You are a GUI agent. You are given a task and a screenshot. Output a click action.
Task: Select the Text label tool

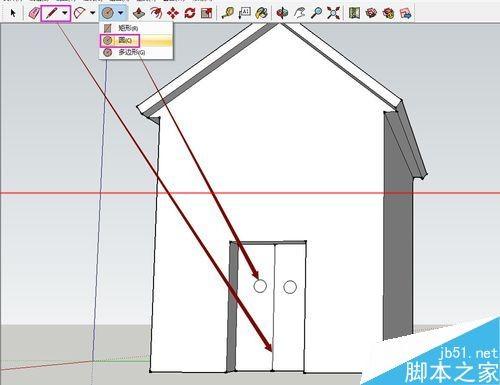[x=245, y=13]
